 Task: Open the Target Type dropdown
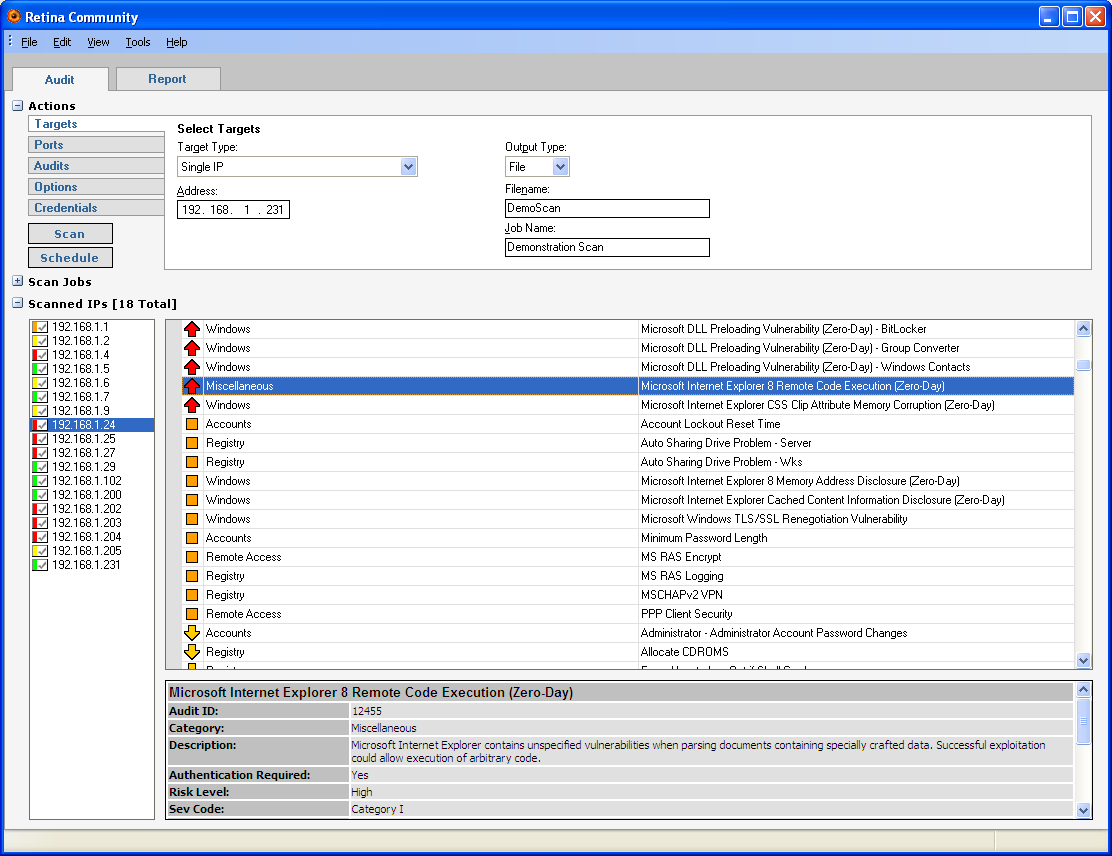(408, 167)
